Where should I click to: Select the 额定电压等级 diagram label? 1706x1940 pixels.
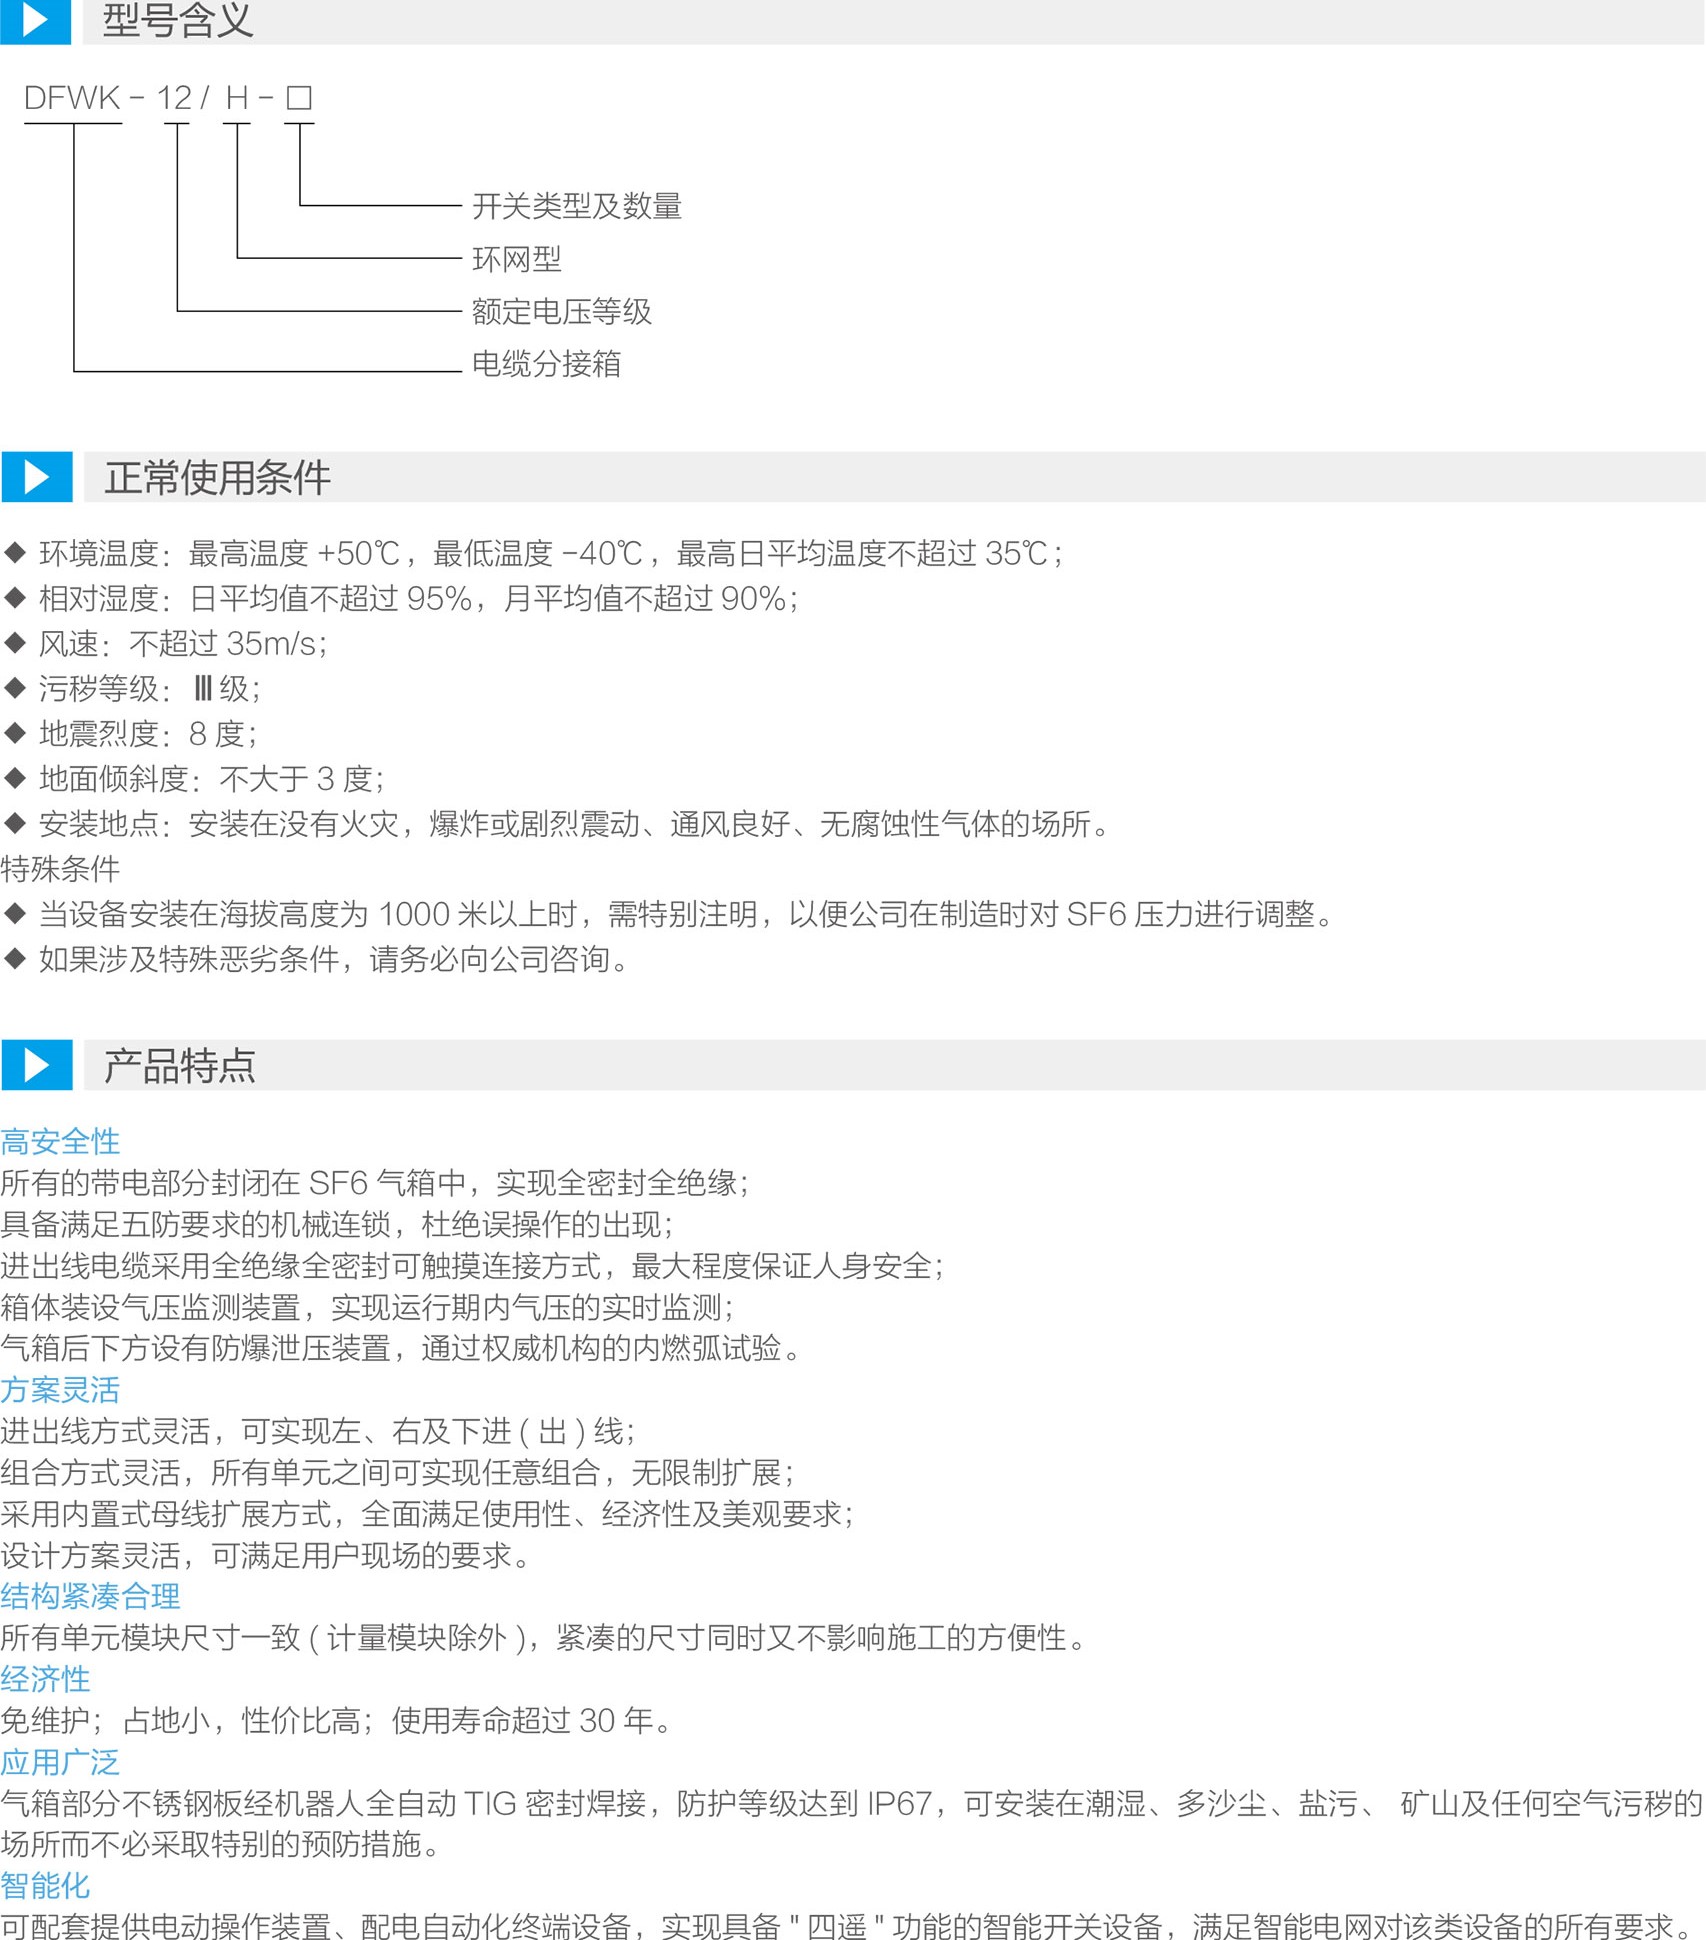tap(561, 312)
